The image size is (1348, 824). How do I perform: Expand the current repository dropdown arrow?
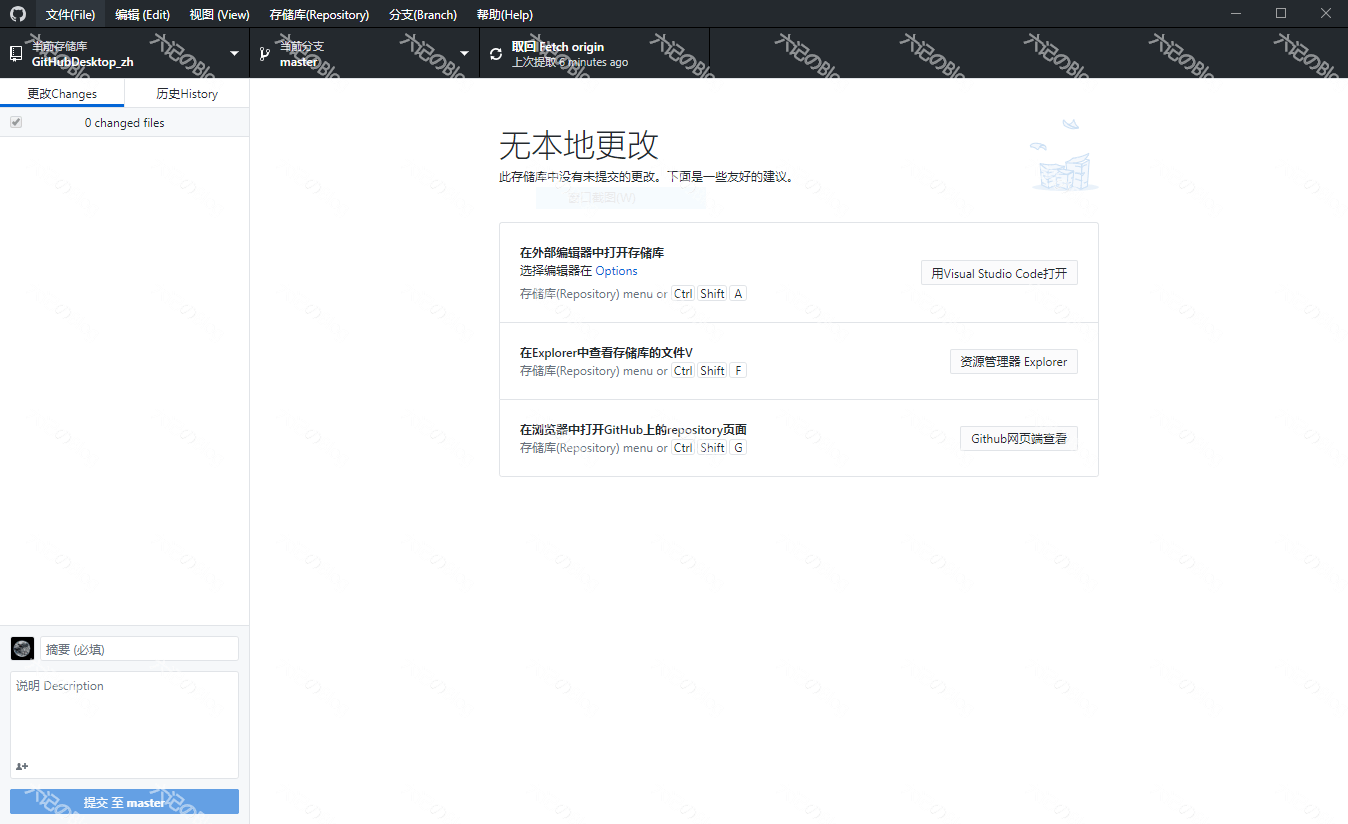pos(234,53)
